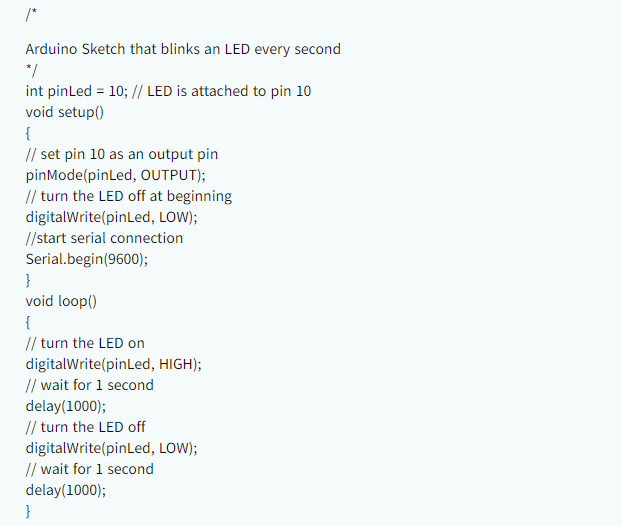Screen dimensions: 621x526
Task: Click the 'pinMode(pinLed, OUTPUT);' line
Action: click(x=108, y=175)
